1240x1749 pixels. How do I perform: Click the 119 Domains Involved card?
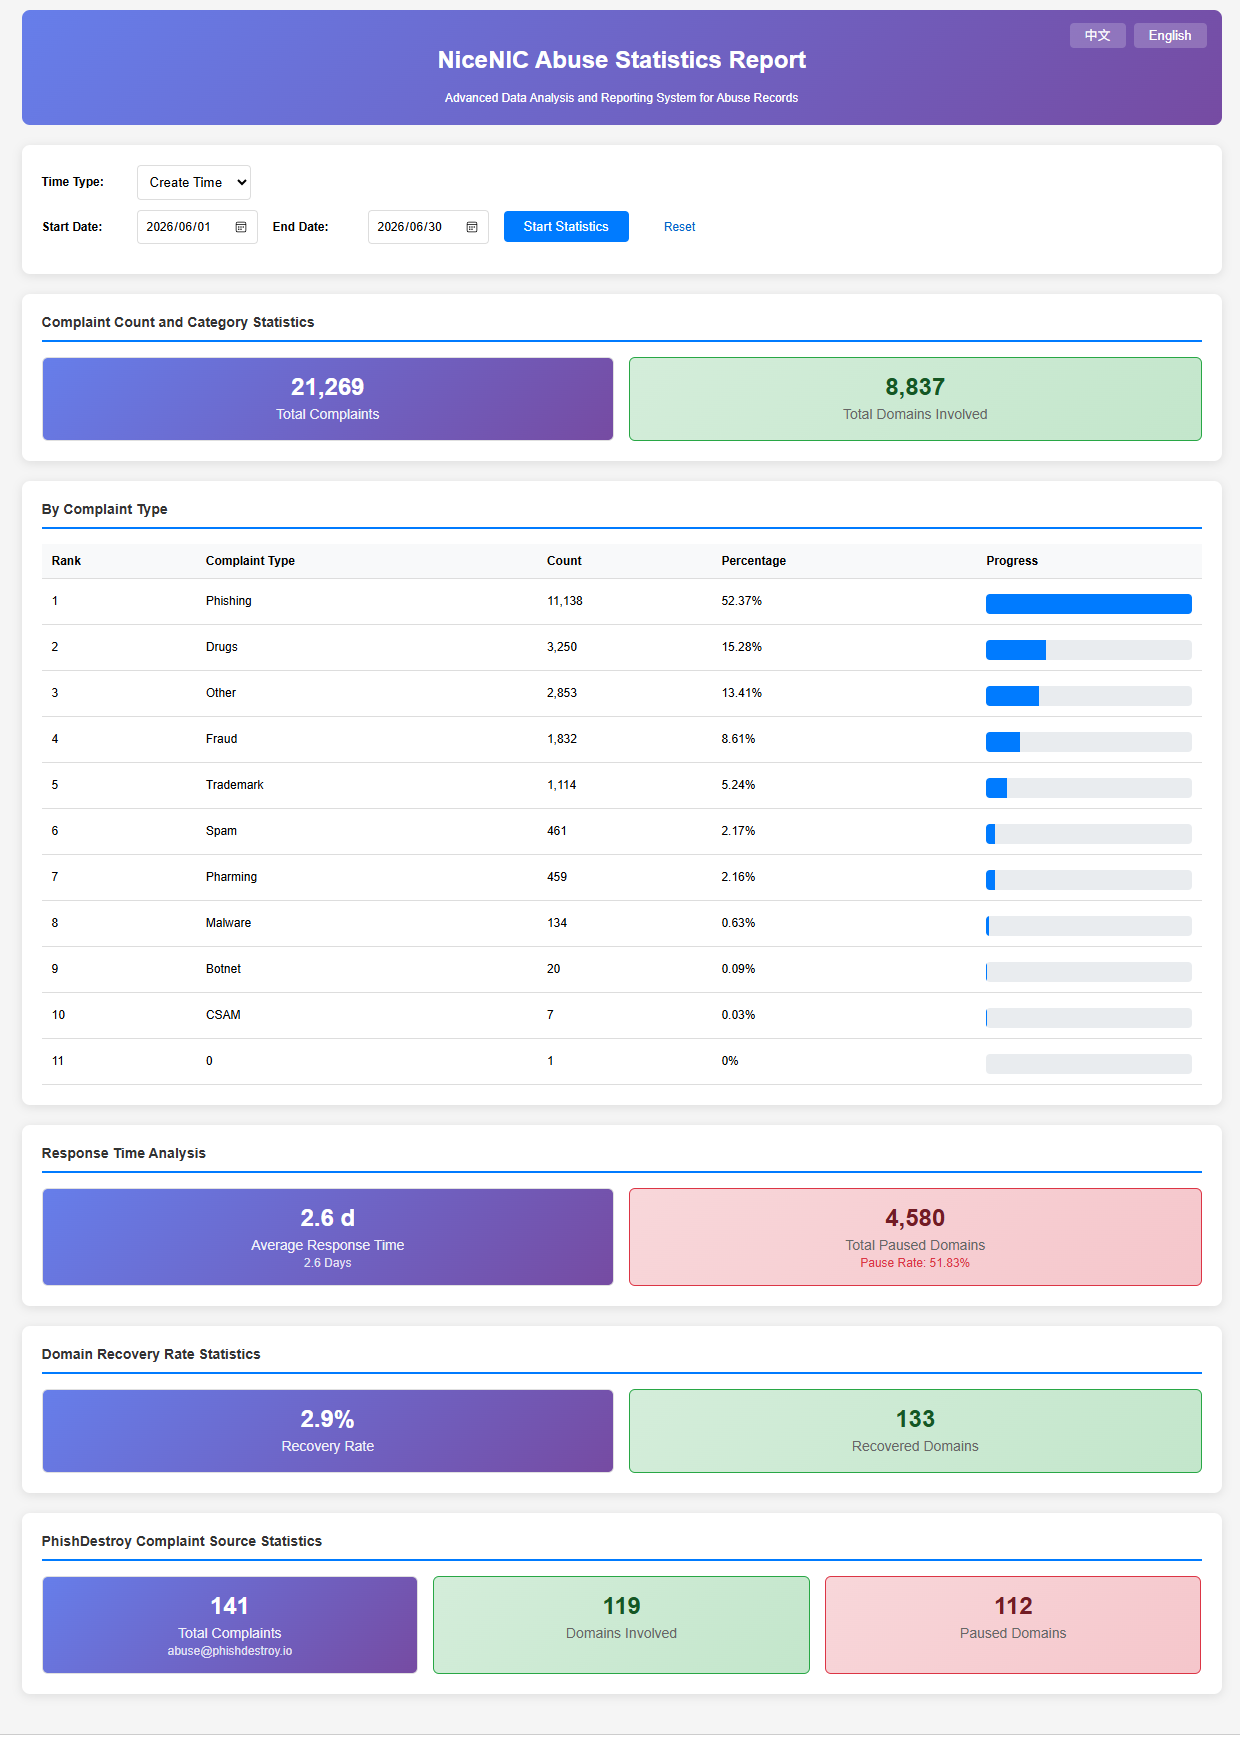pos(621,1625)
